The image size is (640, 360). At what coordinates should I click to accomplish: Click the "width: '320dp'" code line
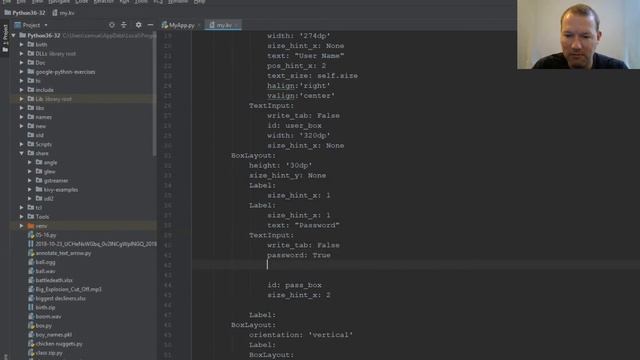[299, 136]
